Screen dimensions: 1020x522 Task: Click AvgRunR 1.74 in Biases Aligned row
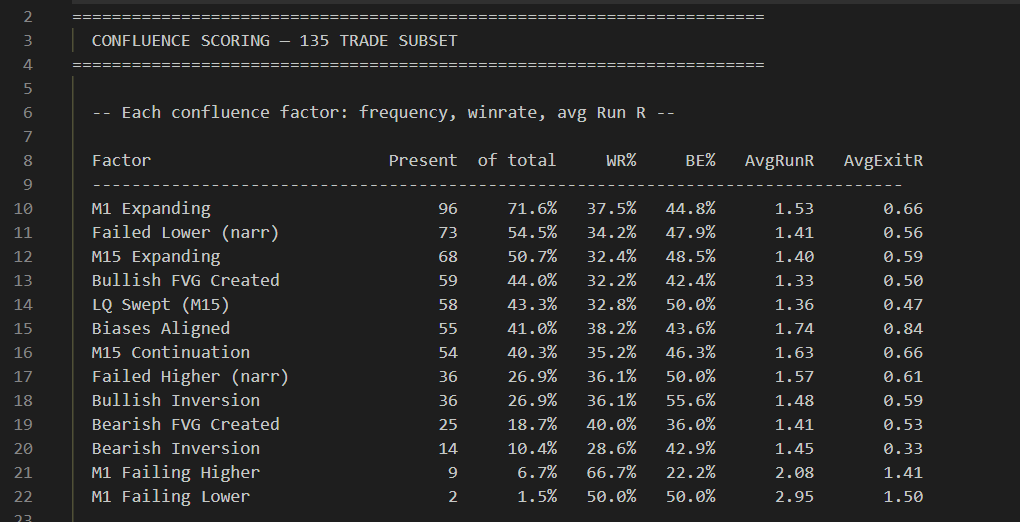pos(794,329)
